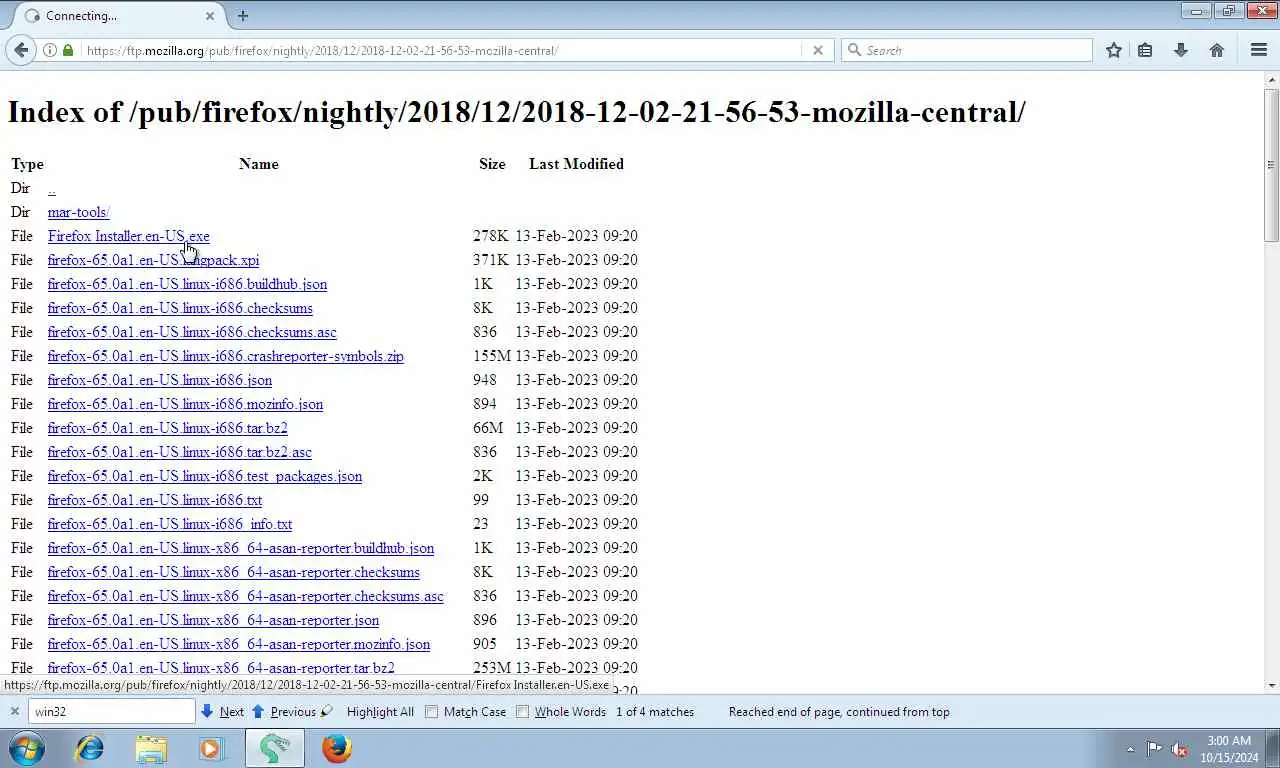Viewport: 1280px width, 768px height.
Task: Find Previous match arrow
Action: coord(284,712)
